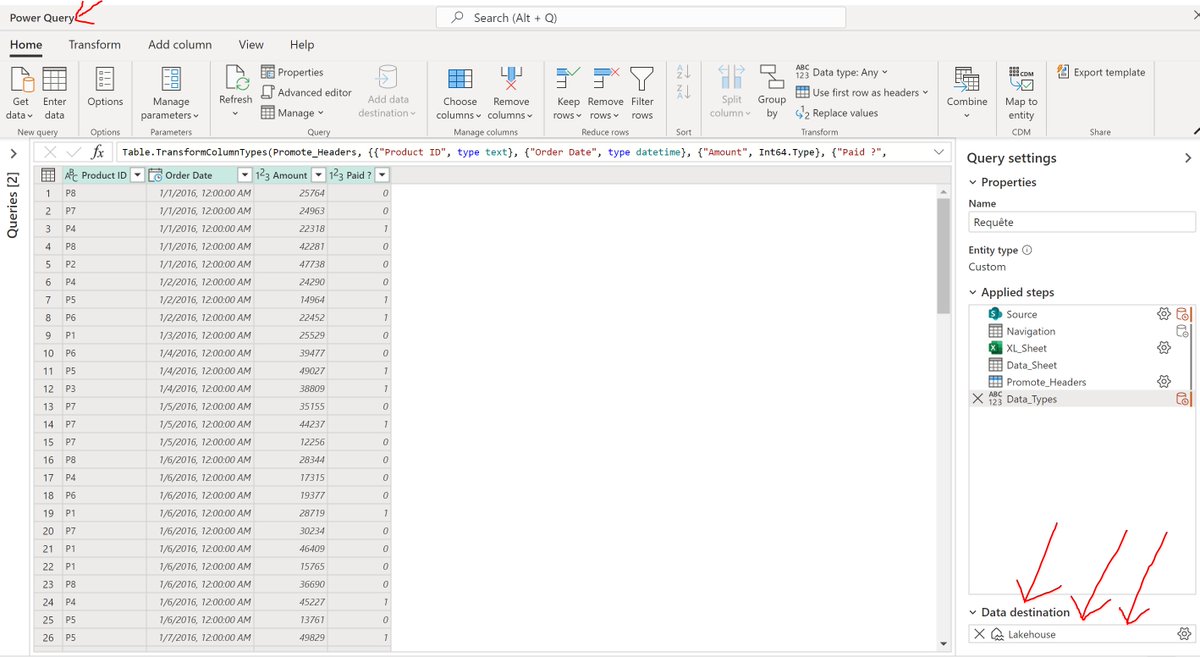Open the Get data menu
Image resolution: width=1200 pixels, height=657 pixels.
coord(21,94)
